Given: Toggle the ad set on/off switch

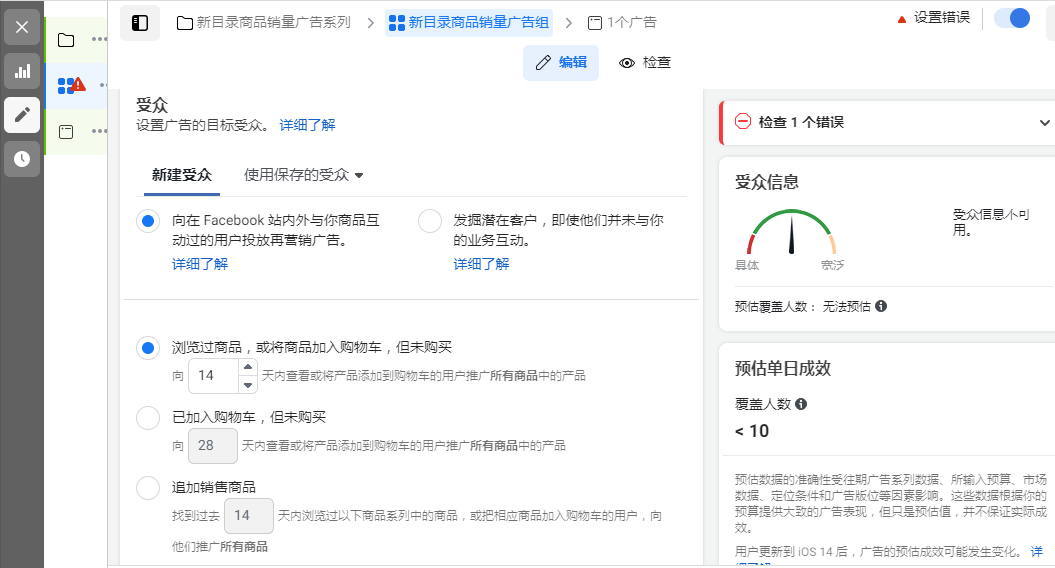Looking at the screenshot, I should pos(1012,18).
